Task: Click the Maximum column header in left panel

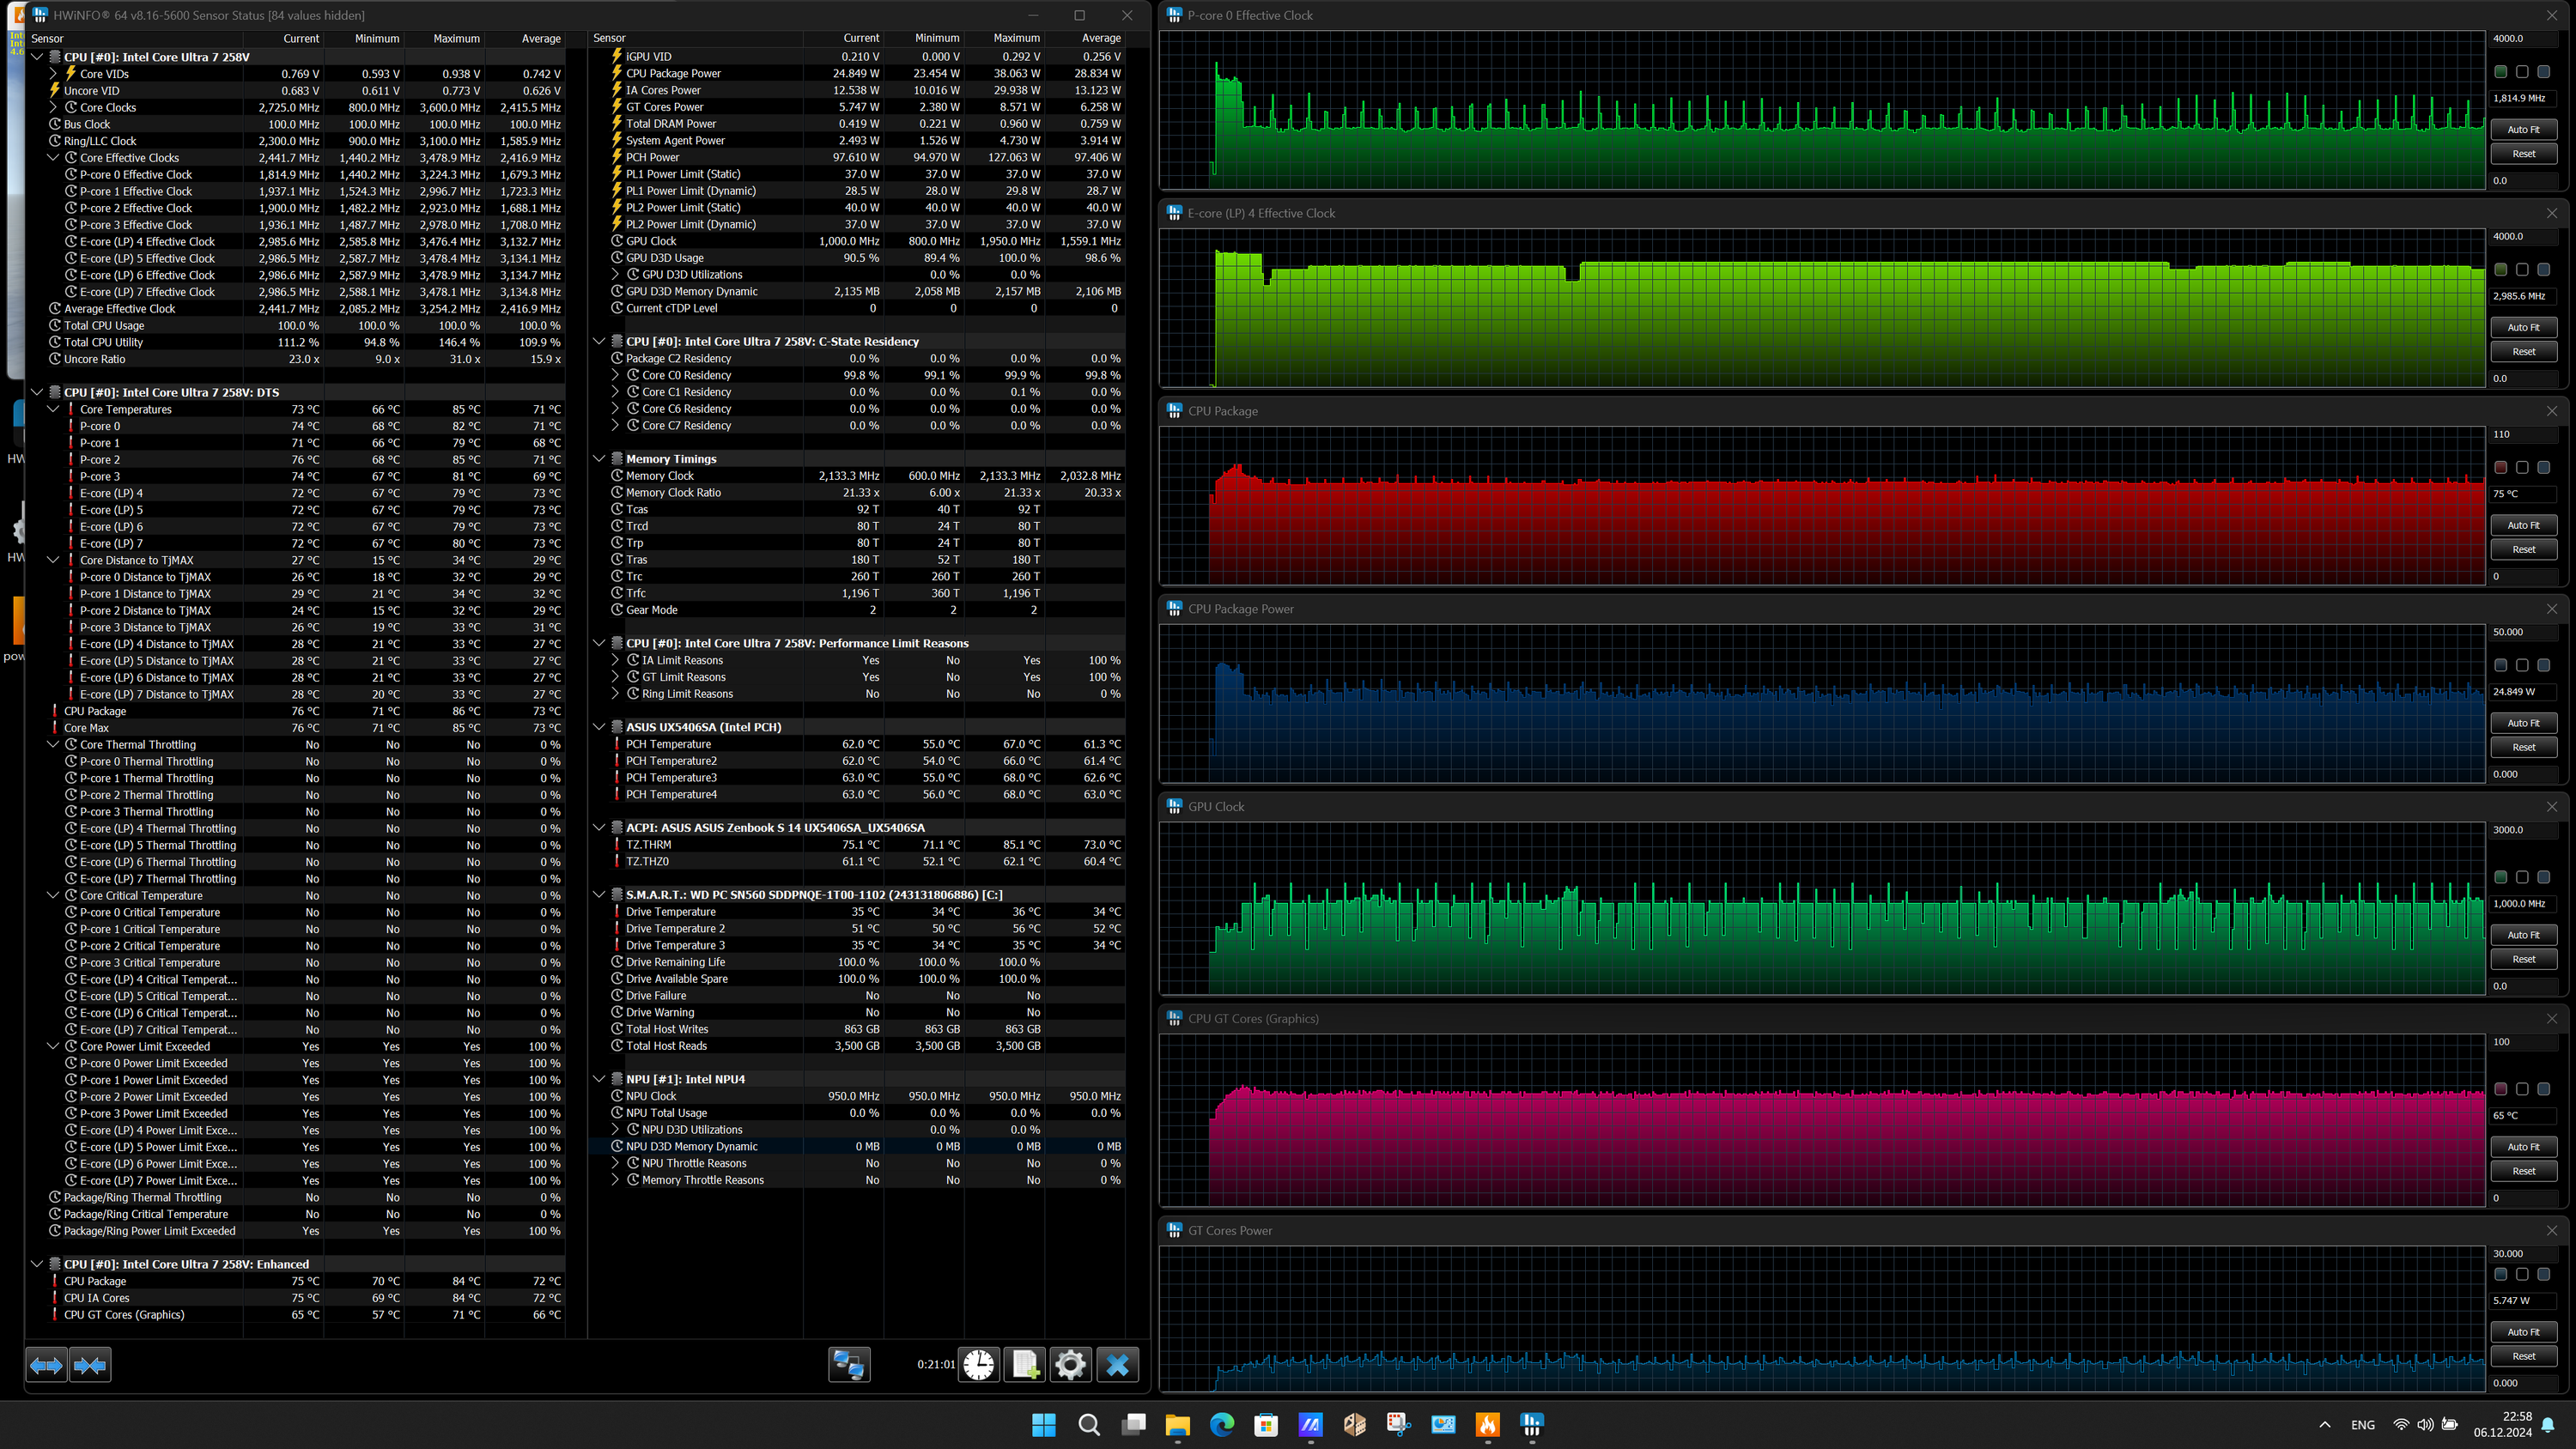Action: click(x=456, y=39)
